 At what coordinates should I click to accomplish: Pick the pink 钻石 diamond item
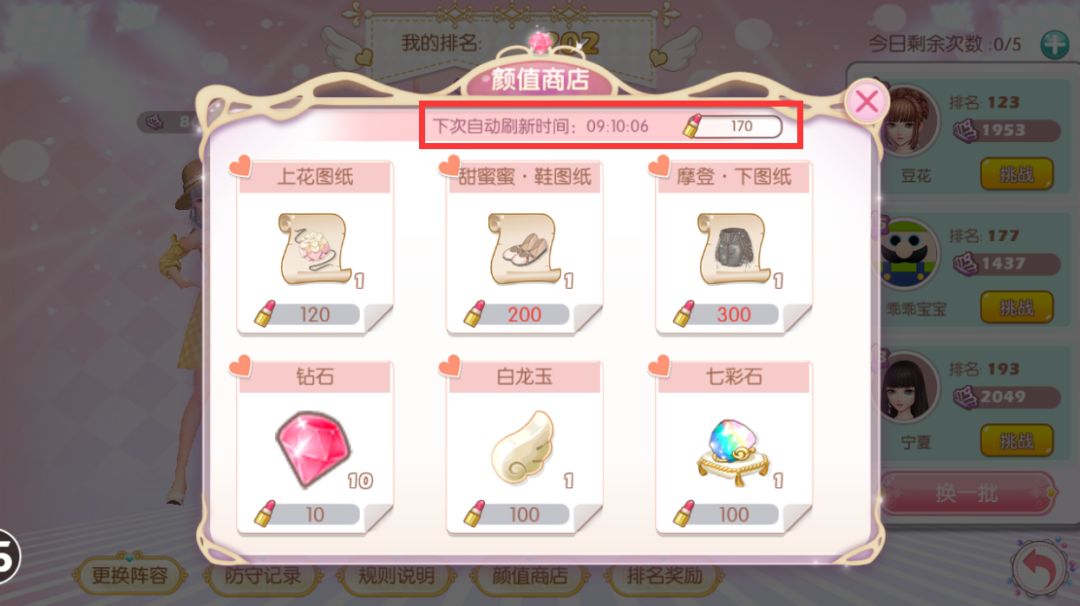click(314, 448)
